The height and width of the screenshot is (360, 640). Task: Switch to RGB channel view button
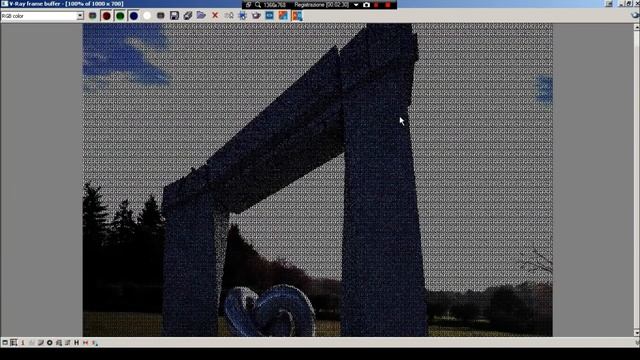[x=93, y=16]
